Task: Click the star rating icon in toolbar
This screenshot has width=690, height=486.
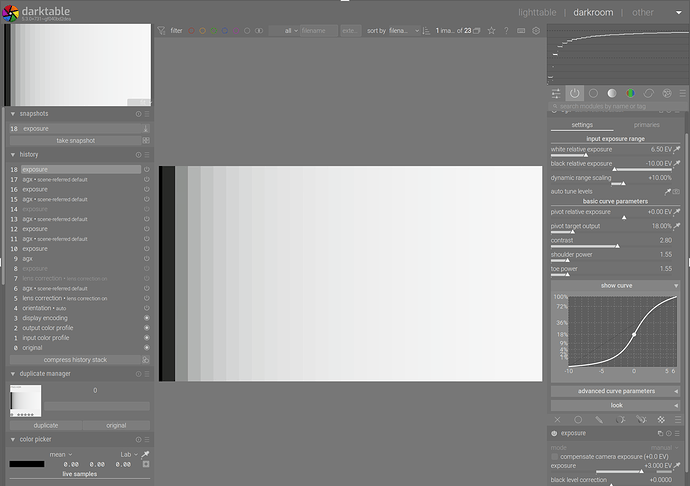Action: [x=491, y=31]
